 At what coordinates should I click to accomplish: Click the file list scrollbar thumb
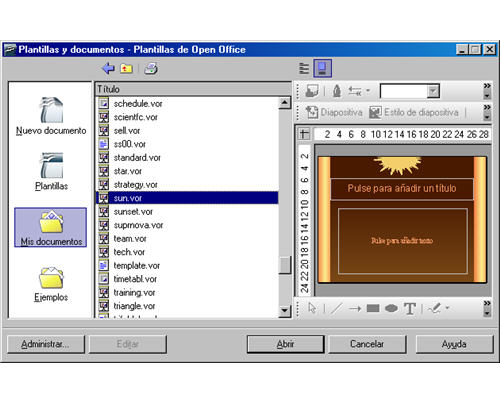(285, 265)
